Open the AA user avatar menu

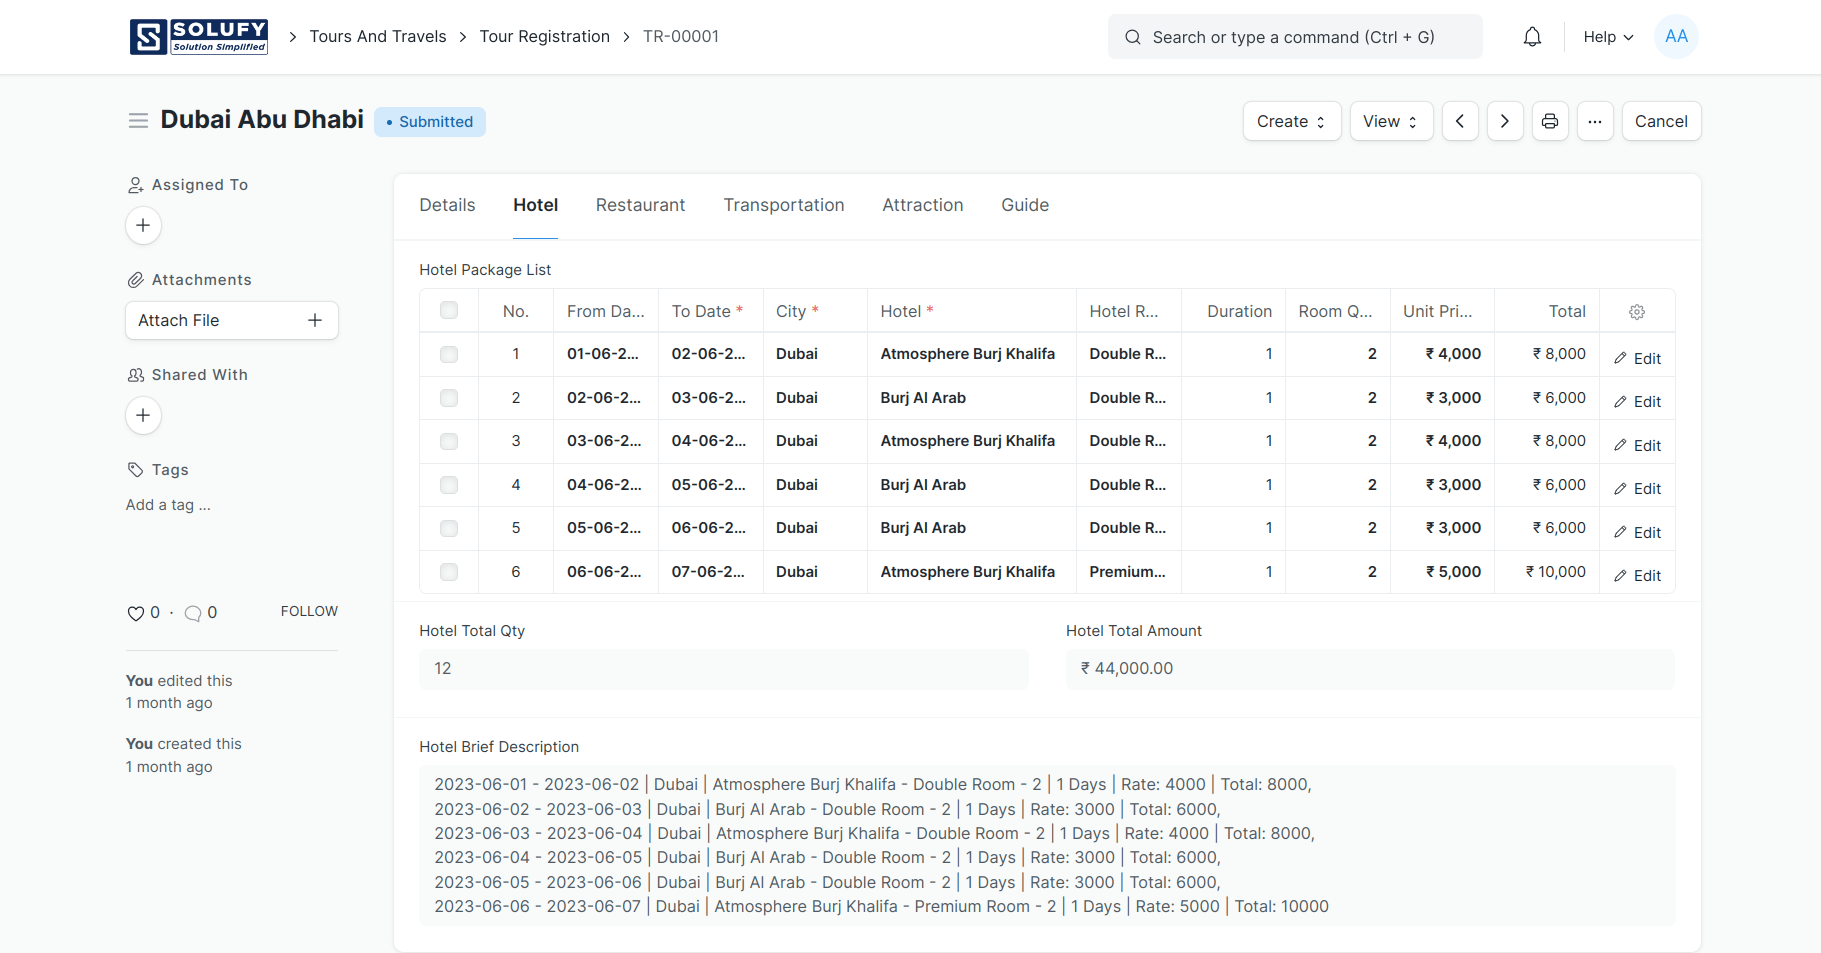point(1676,37)
